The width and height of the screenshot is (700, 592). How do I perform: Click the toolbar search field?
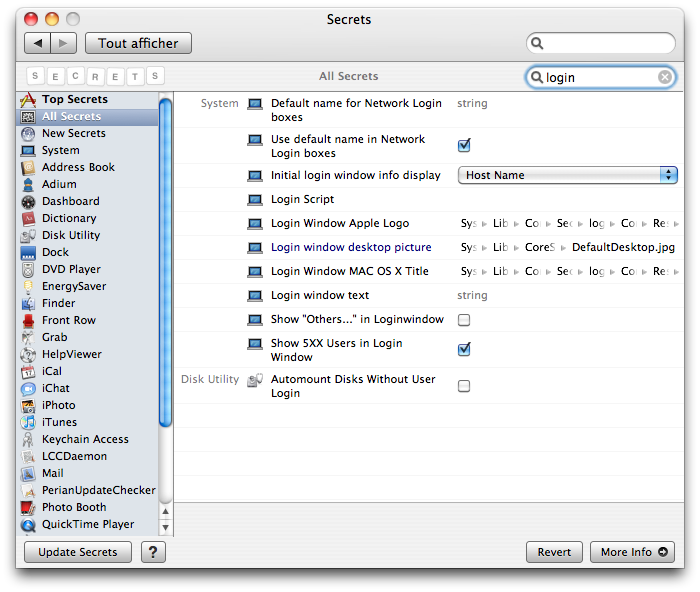coord(601,43)
